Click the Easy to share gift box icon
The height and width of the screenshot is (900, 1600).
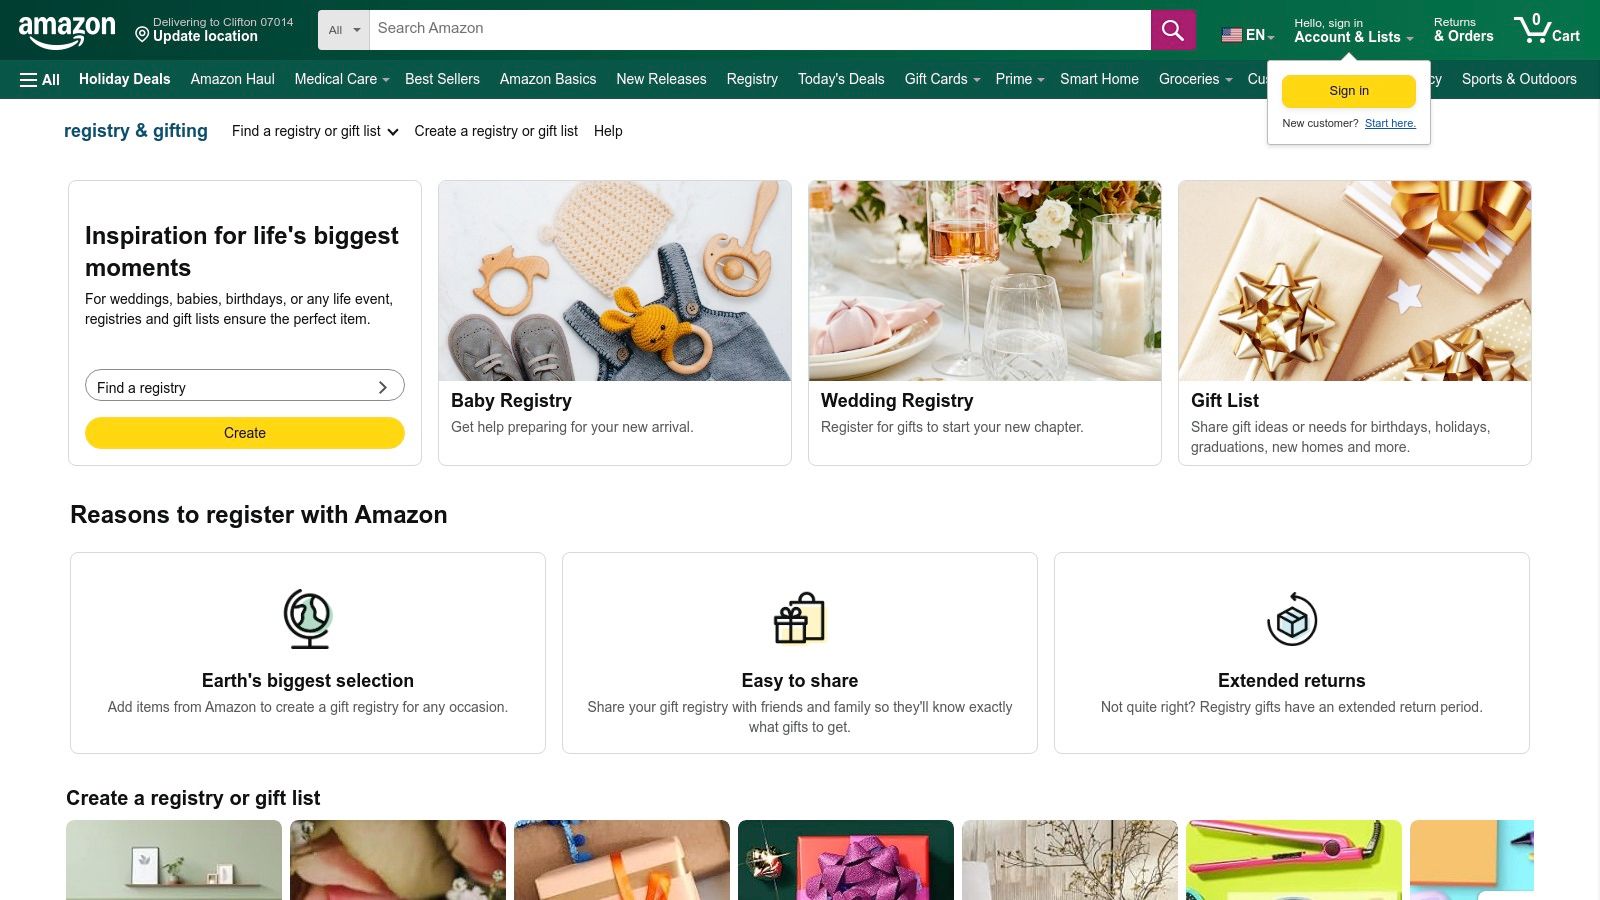coord(799,618)
